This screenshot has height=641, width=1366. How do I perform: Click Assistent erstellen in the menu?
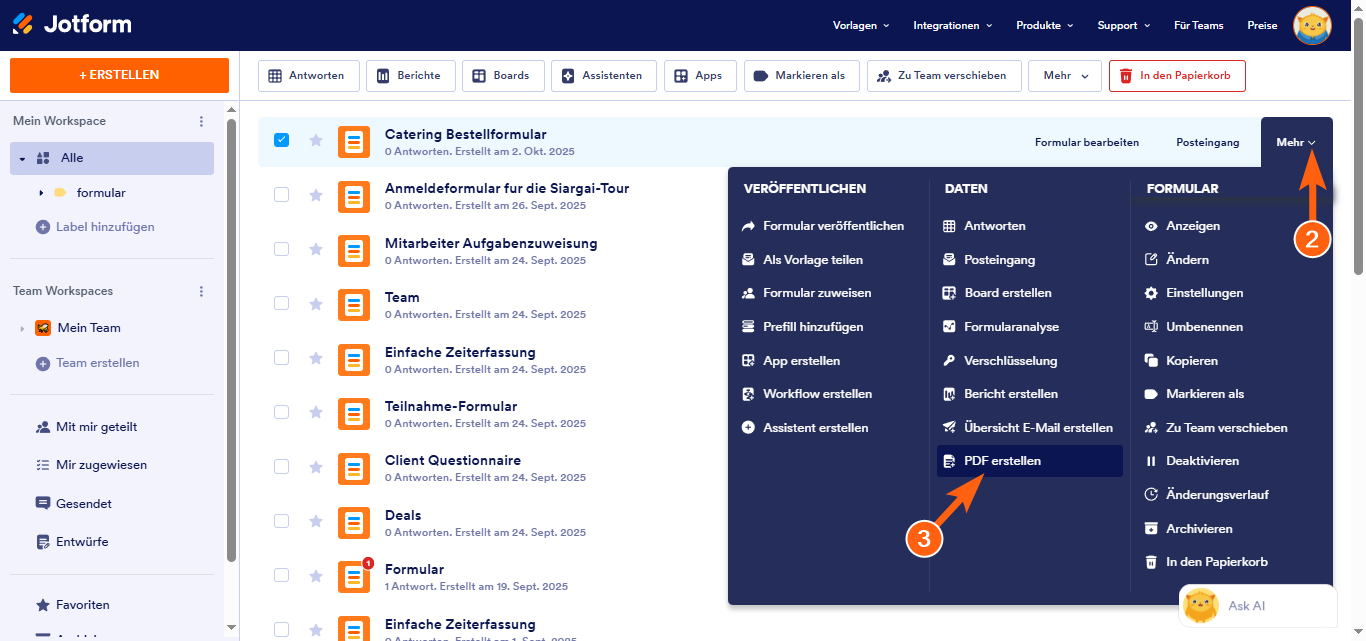pos(805,428)
